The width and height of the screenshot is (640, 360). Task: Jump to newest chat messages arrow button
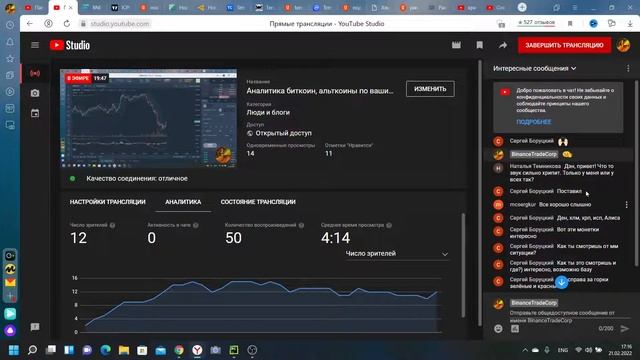[562, 282]
